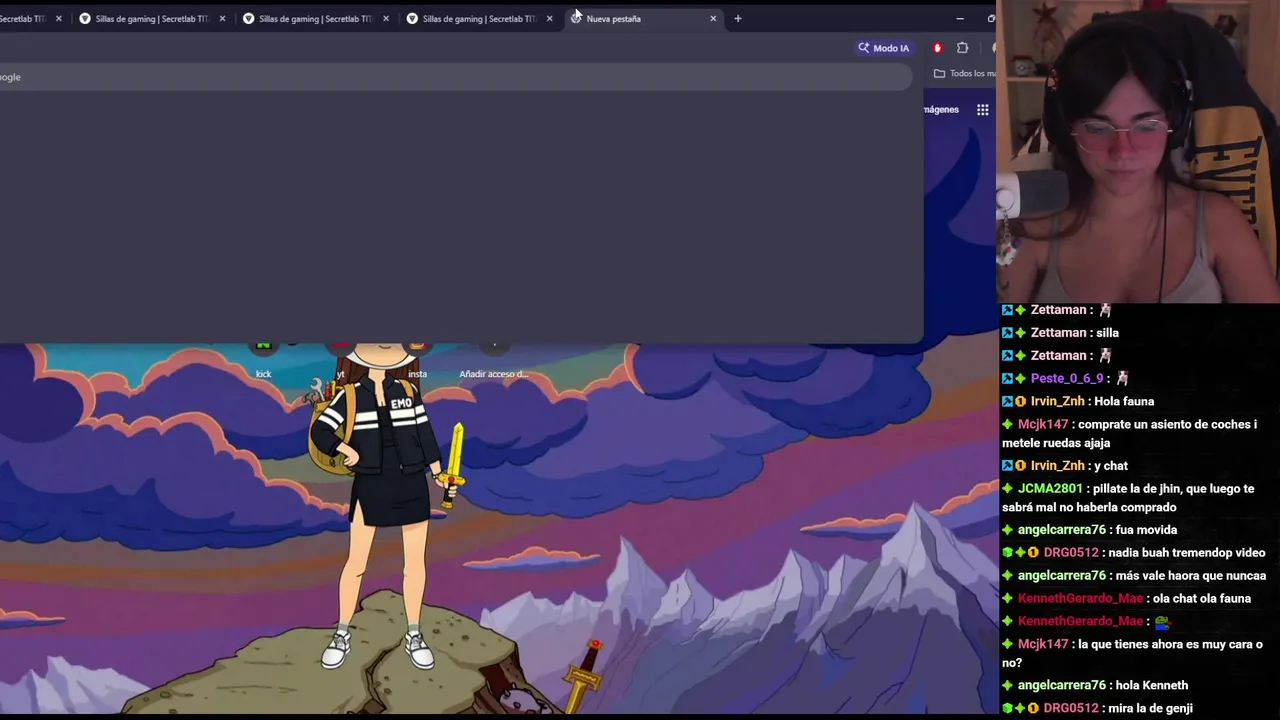Screen dimensions: 1280x720
Task: Close the leftmost Secretlab tab
Action: [58, 18]
